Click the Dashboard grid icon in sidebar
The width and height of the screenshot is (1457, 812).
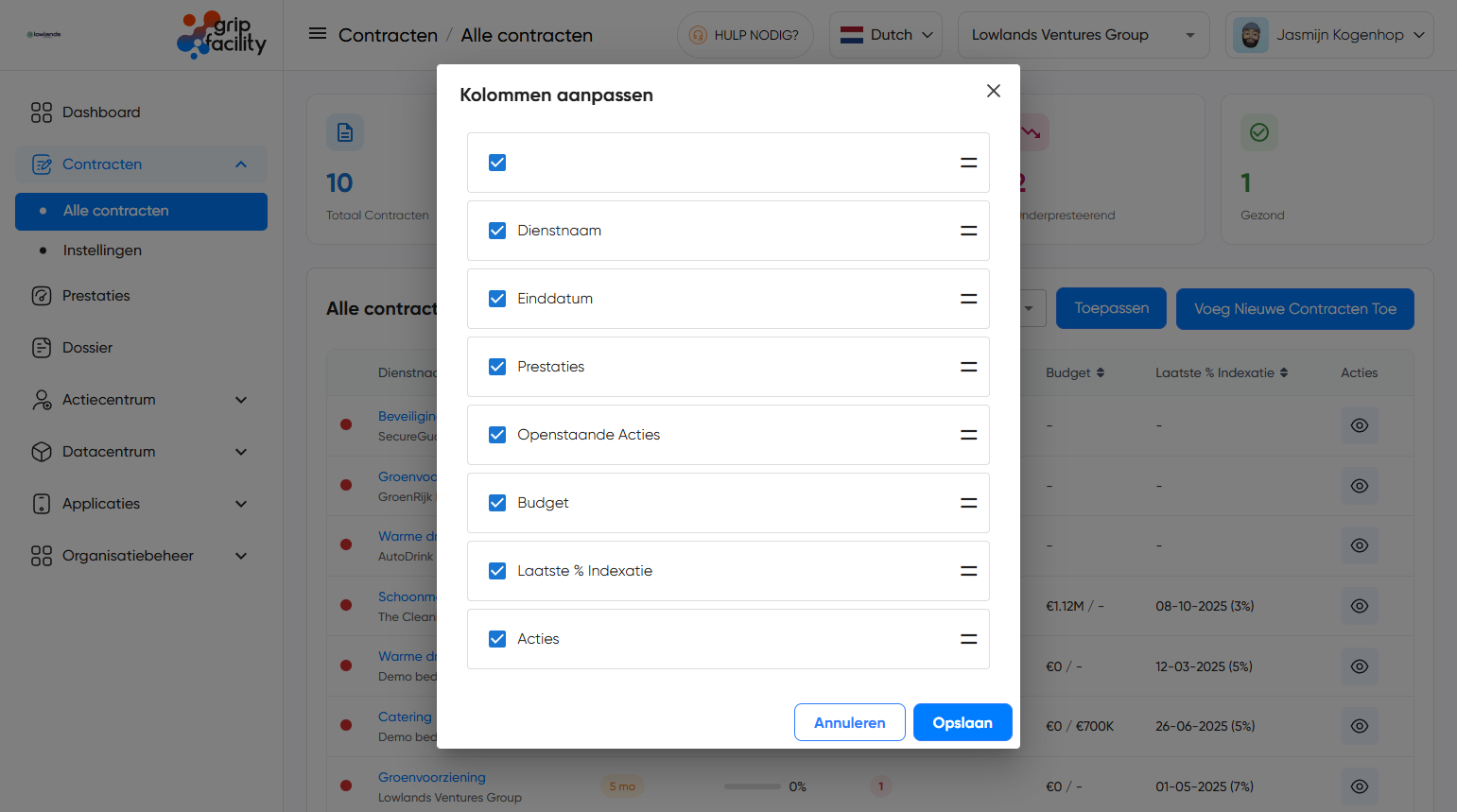click(41, 112)
